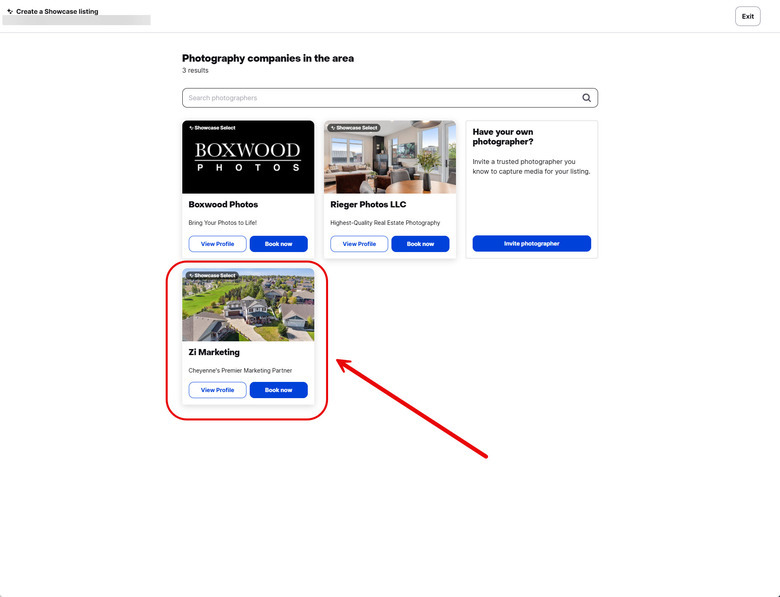Open Zi Marketing's View Profile

click(x=217, y=390)
